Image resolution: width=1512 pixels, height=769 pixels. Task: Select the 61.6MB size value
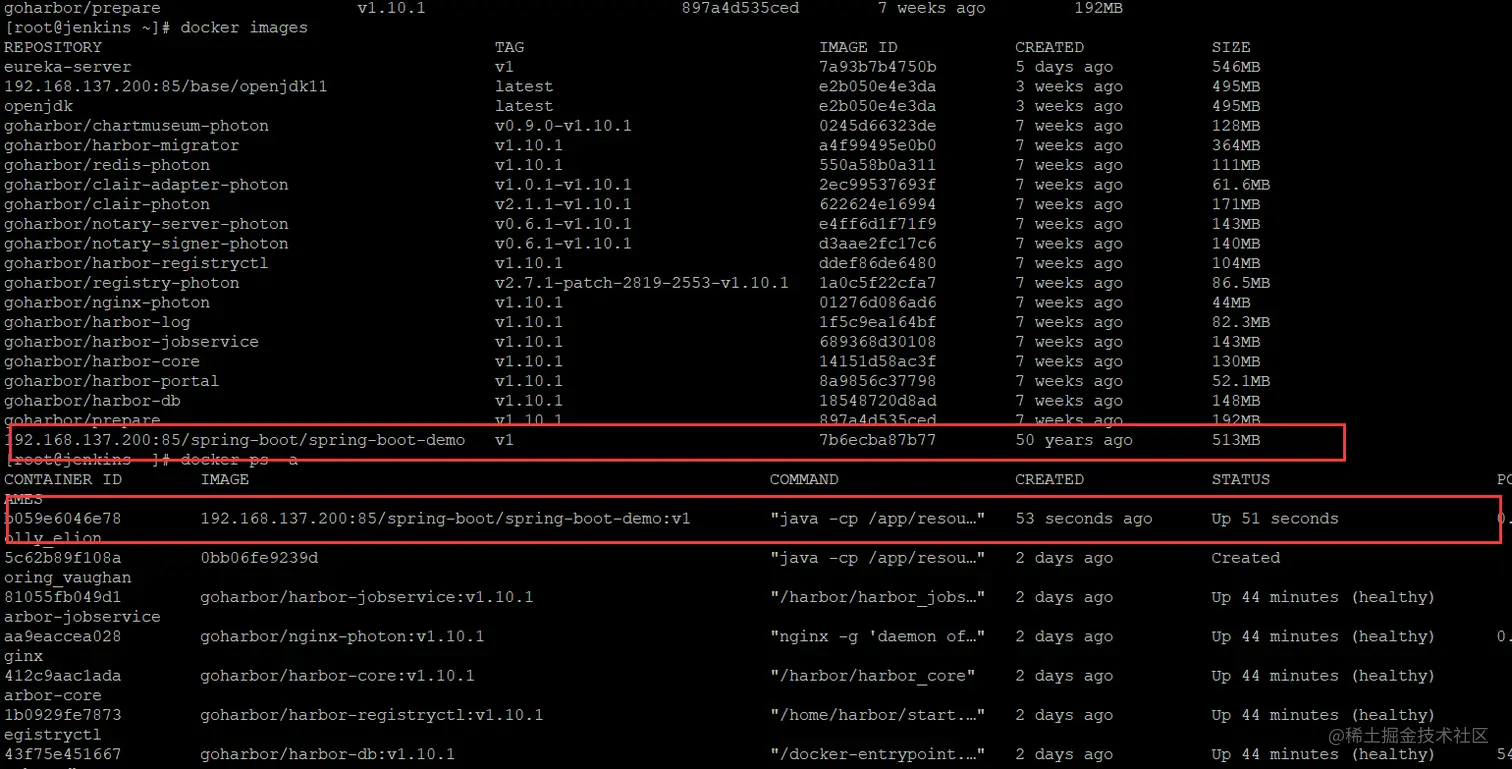pos(1241,185)
